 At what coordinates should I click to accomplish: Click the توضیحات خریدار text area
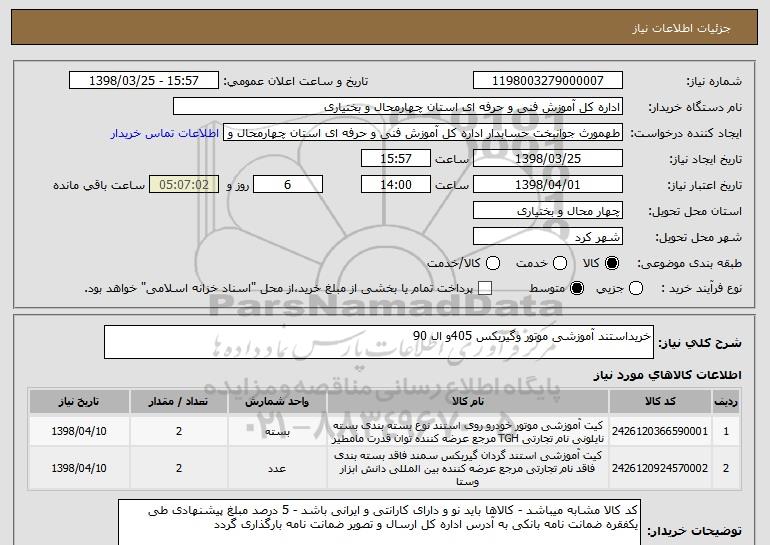[379, 523]
